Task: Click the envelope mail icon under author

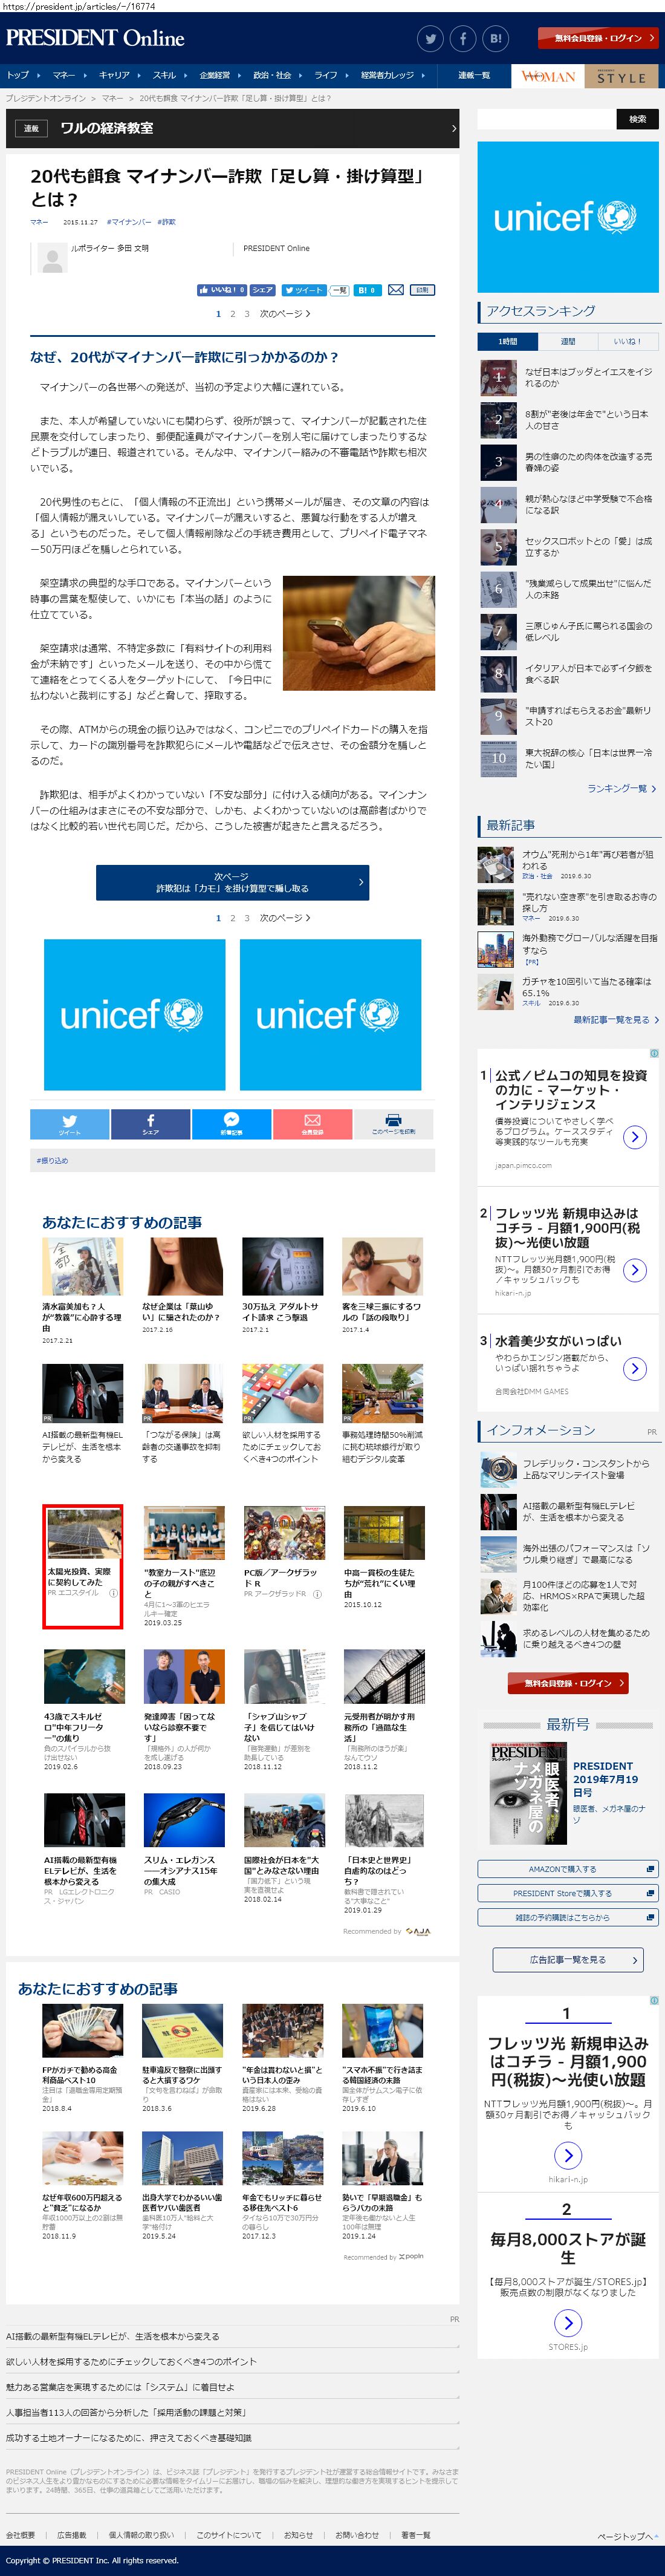Action: click(x=396, y=290)
